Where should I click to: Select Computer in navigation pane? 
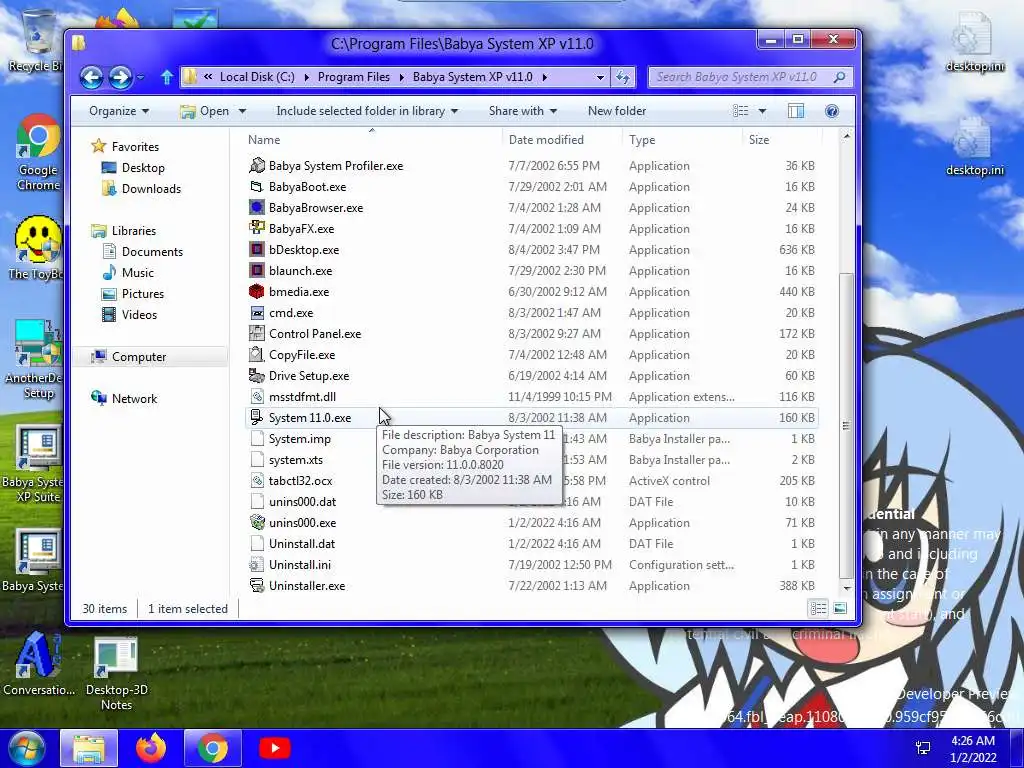click(x=138, y=357)
